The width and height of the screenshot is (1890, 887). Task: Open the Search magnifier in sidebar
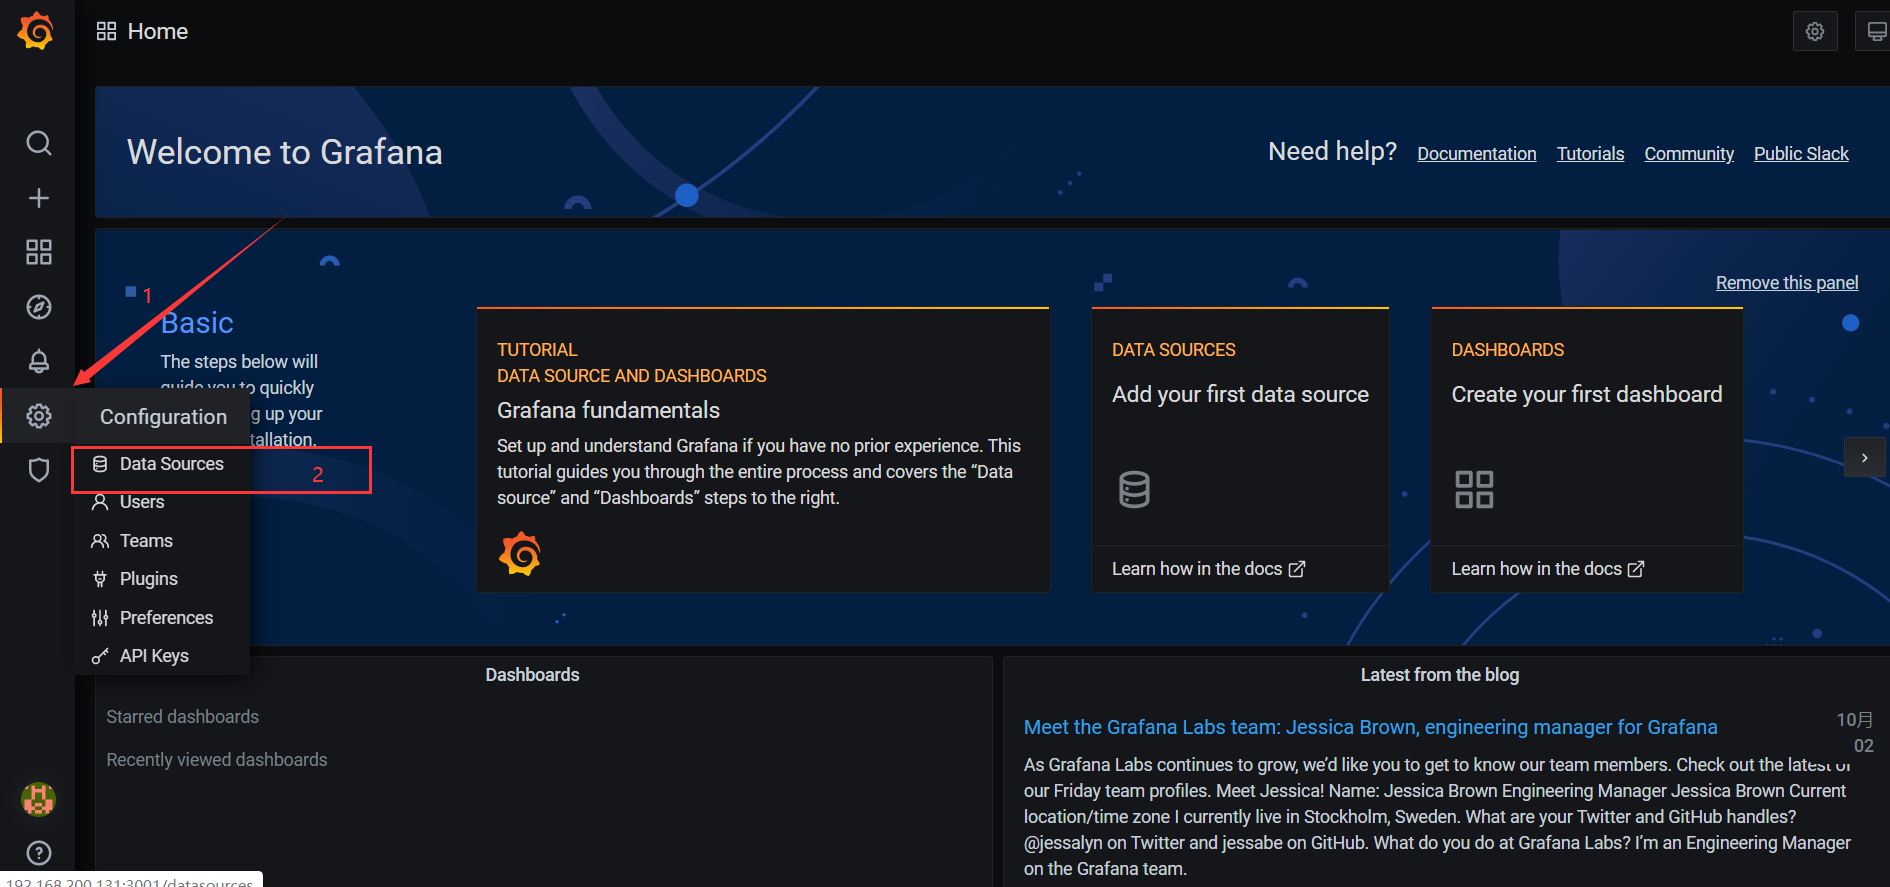(x=38, y=143)
